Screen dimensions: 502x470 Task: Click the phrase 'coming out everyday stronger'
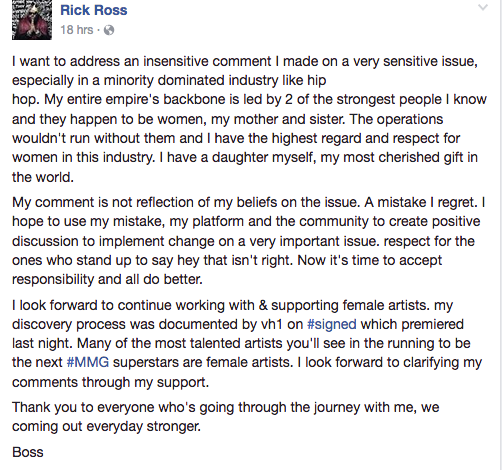coord(106,426)
